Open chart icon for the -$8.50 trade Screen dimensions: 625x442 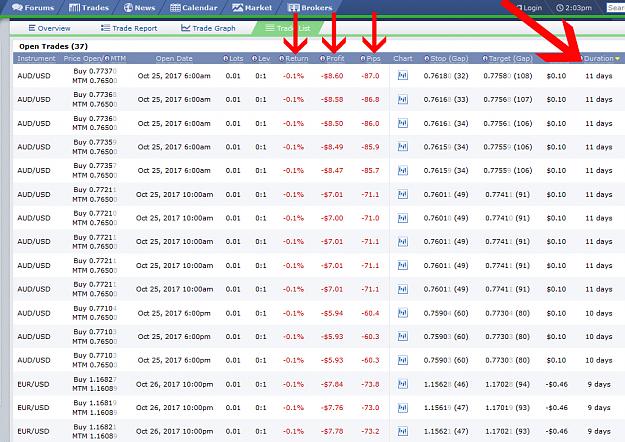click(x=403, y=124)
